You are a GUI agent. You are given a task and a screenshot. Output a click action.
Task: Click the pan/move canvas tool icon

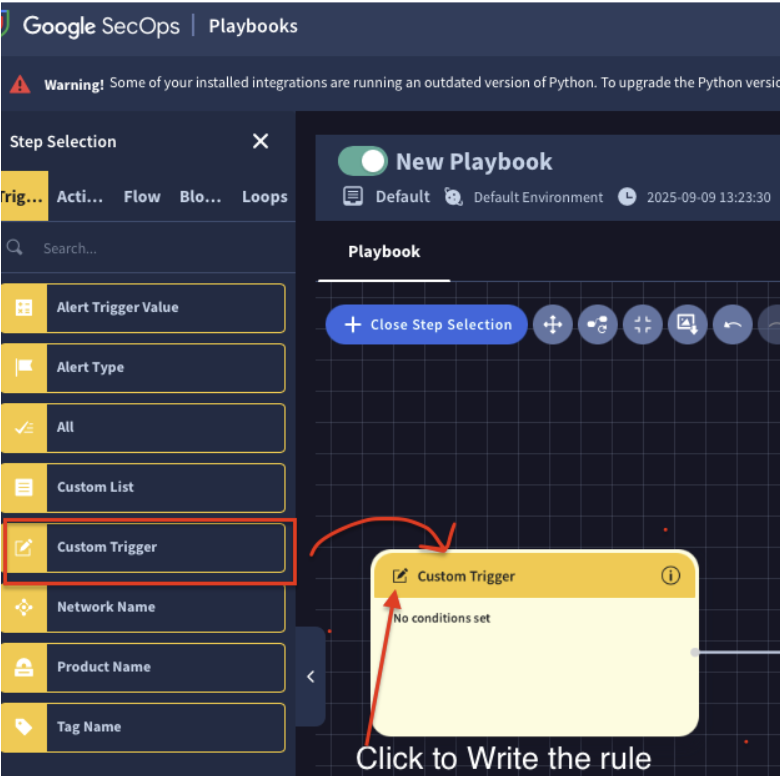pyautogui.click(x=552, y=325)
